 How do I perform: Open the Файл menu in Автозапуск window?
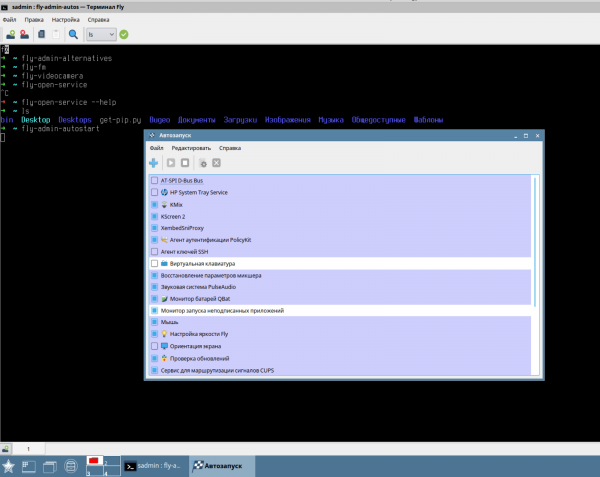click(x=157, y=147)
